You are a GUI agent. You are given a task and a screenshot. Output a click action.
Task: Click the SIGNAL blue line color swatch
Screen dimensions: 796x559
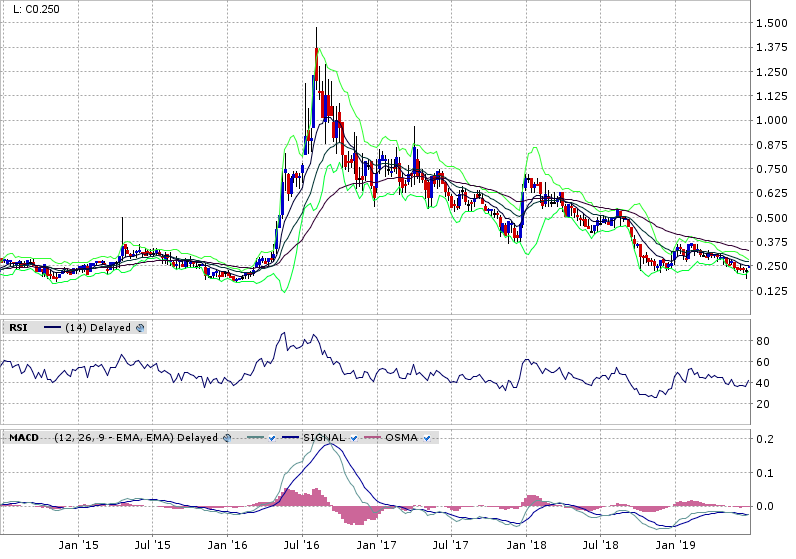pyautogui.click(x=293, y=438)
